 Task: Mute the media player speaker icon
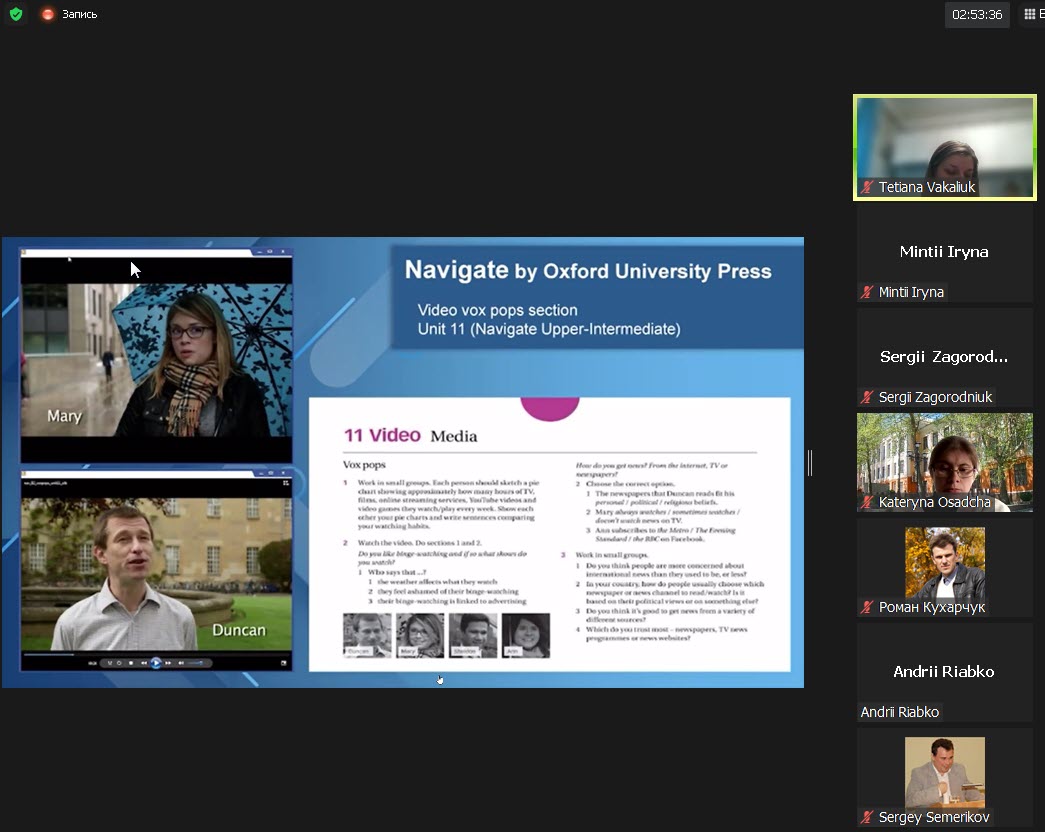[x=181, y=663]
